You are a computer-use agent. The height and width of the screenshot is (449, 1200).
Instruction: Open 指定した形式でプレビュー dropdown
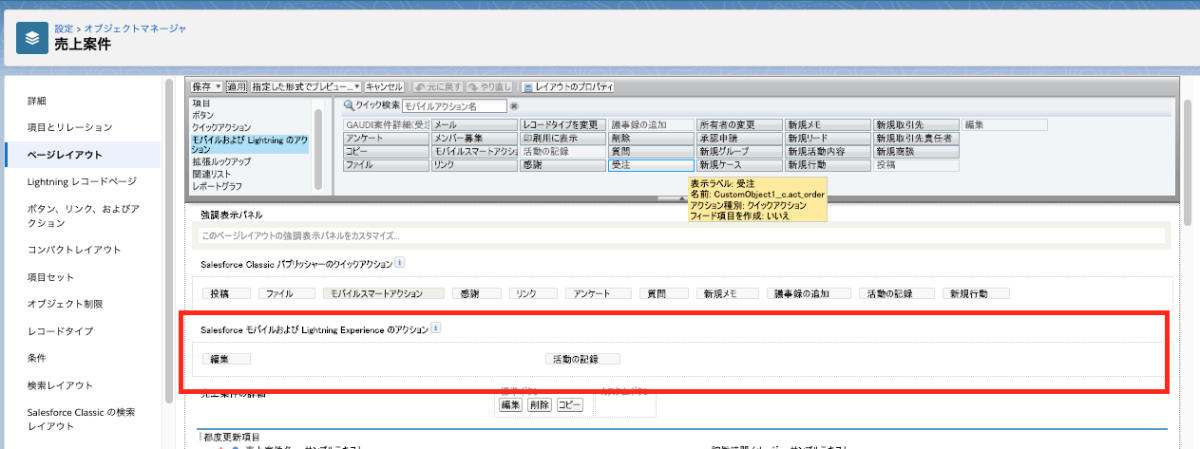click(306, 87)
